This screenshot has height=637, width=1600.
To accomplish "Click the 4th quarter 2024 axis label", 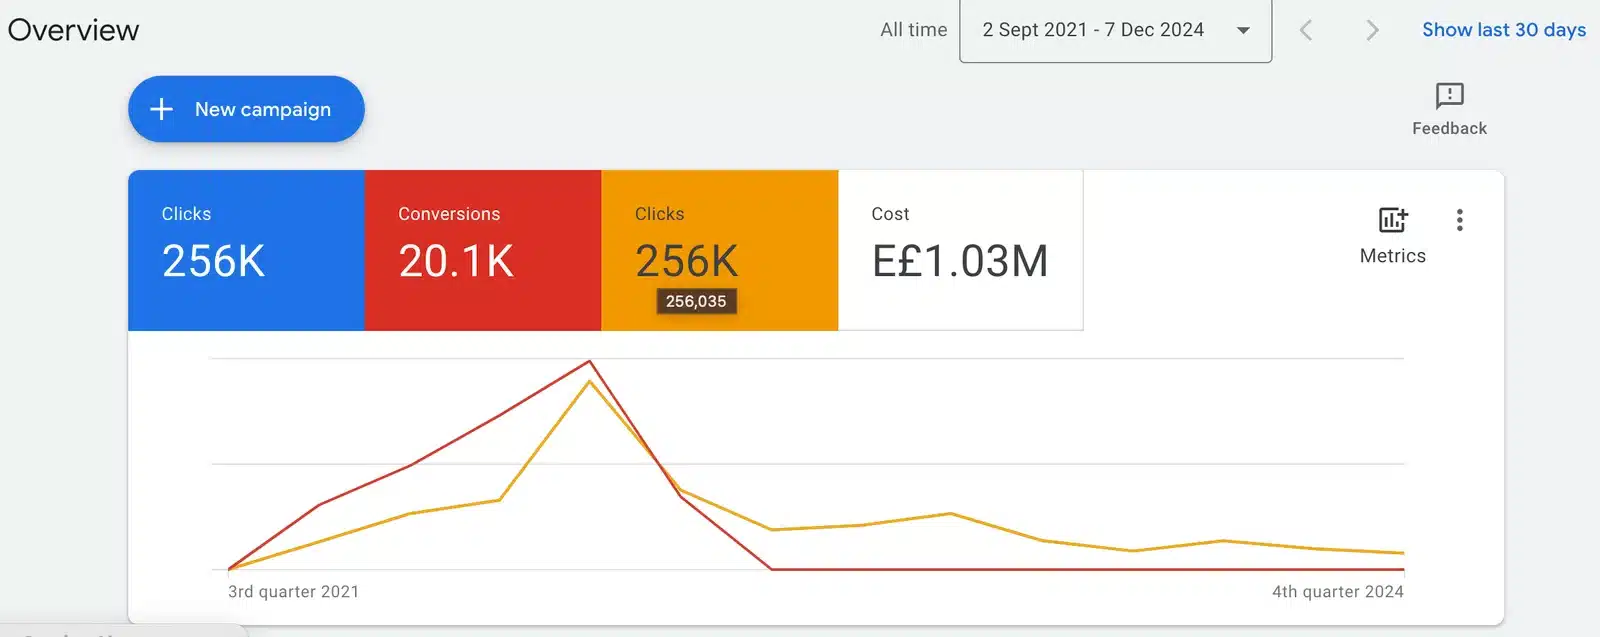I will [1337, 592].
